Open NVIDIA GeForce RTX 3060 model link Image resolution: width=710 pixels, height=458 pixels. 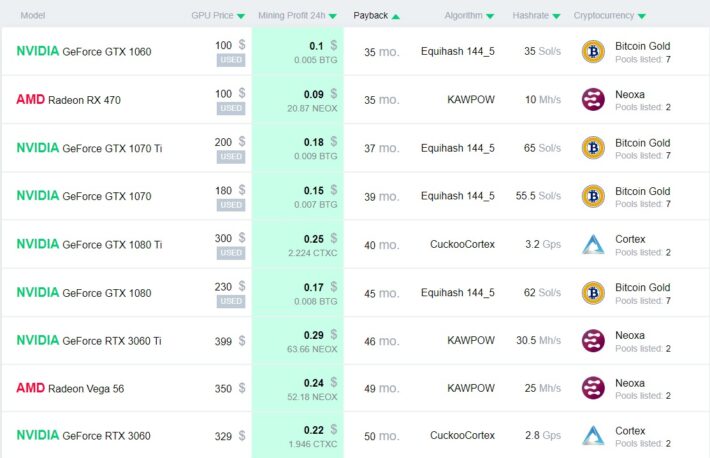pos(83,435)
